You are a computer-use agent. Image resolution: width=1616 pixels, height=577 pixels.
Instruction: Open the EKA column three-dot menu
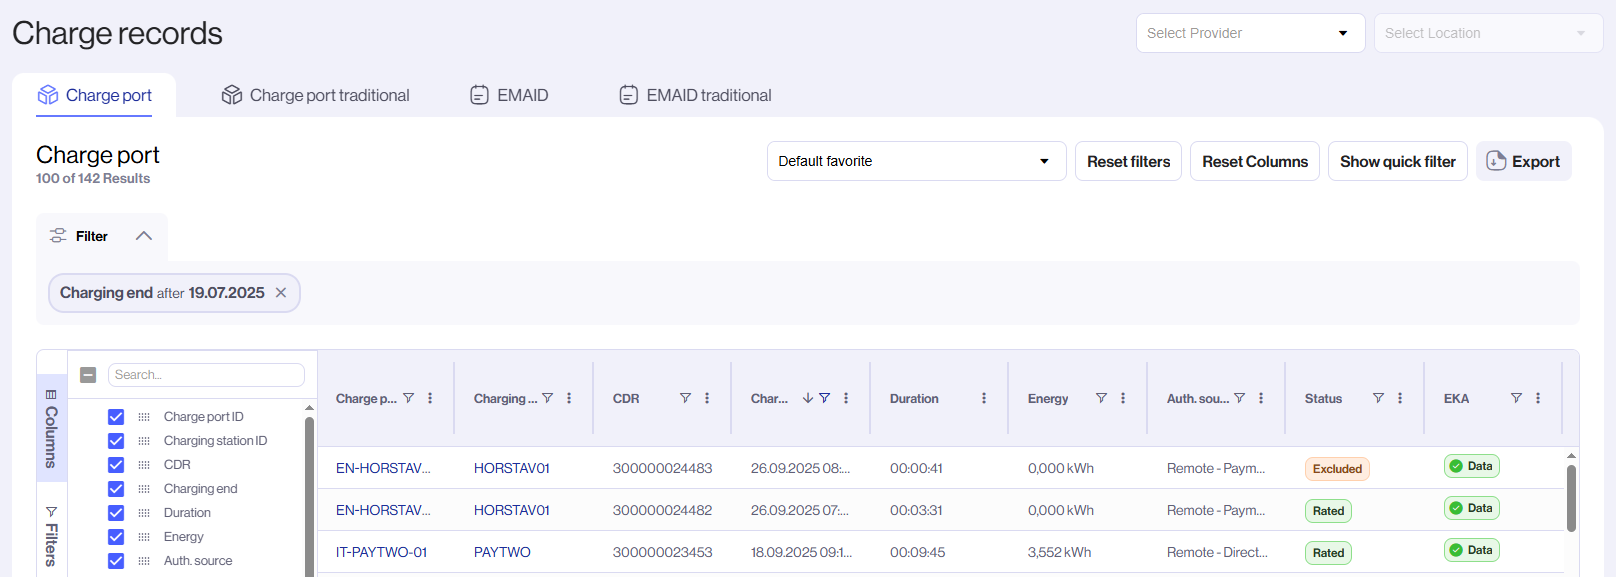tap(1538, 398)
